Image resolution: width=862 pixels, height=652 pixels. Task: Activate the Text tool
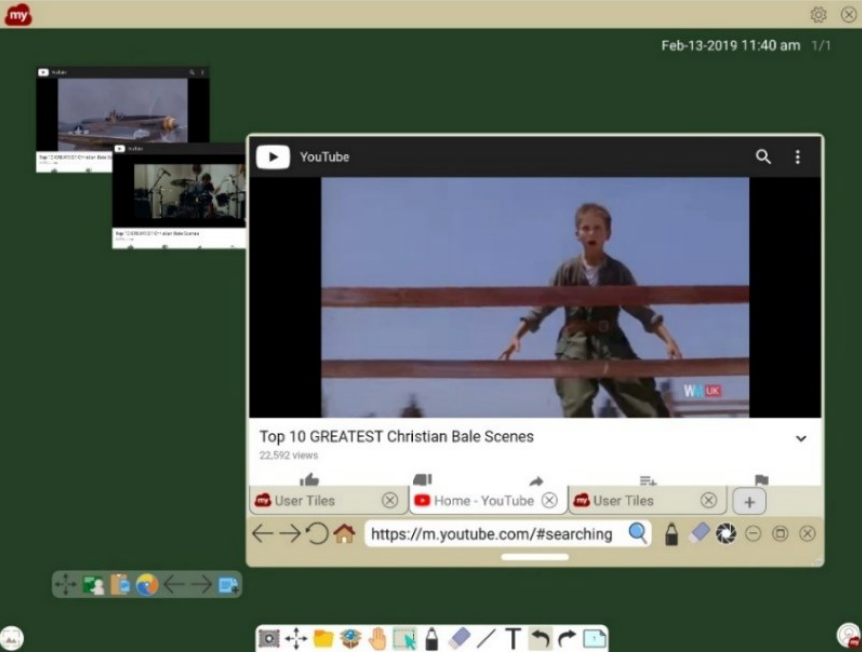(513, 639)
